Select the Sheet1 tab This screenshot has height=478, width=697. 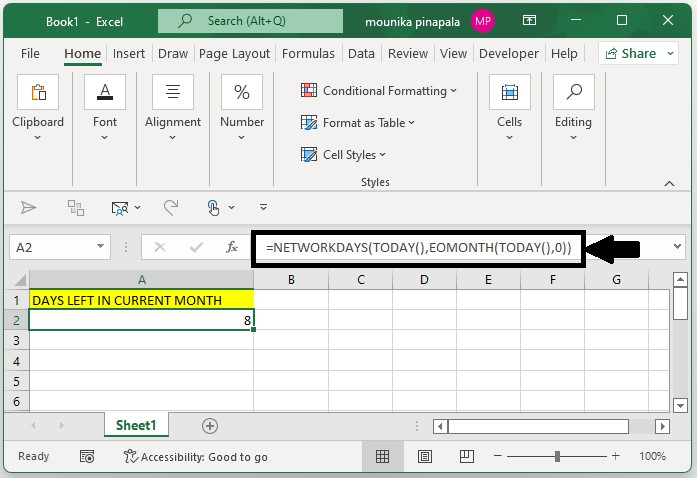(136, 426)
